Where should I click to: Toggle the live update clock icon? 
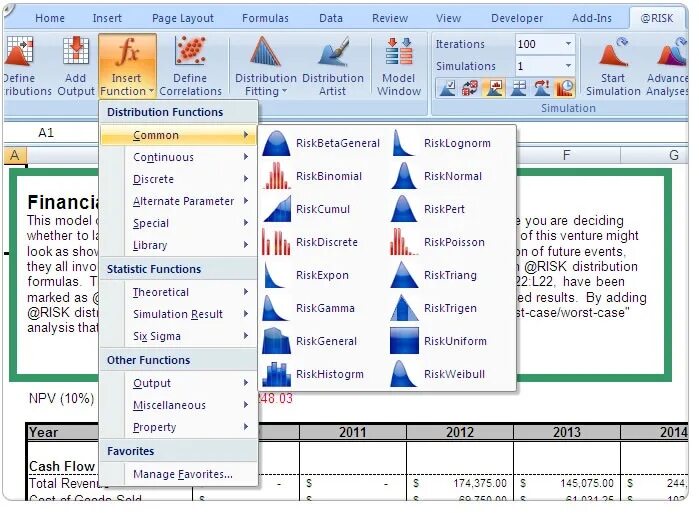pyautogui.click(x=565, y=87)
